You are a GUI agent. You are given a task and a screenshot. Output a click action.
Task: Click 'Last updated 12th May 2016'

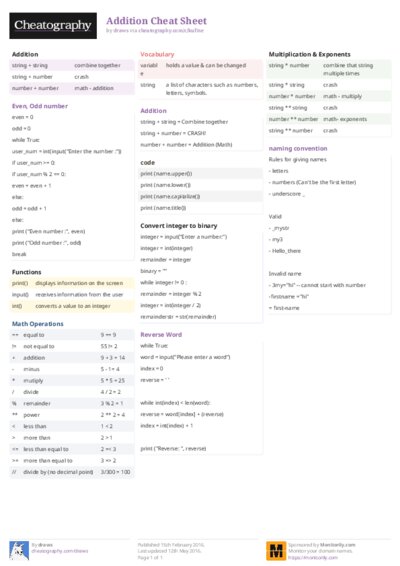point(169,551)
